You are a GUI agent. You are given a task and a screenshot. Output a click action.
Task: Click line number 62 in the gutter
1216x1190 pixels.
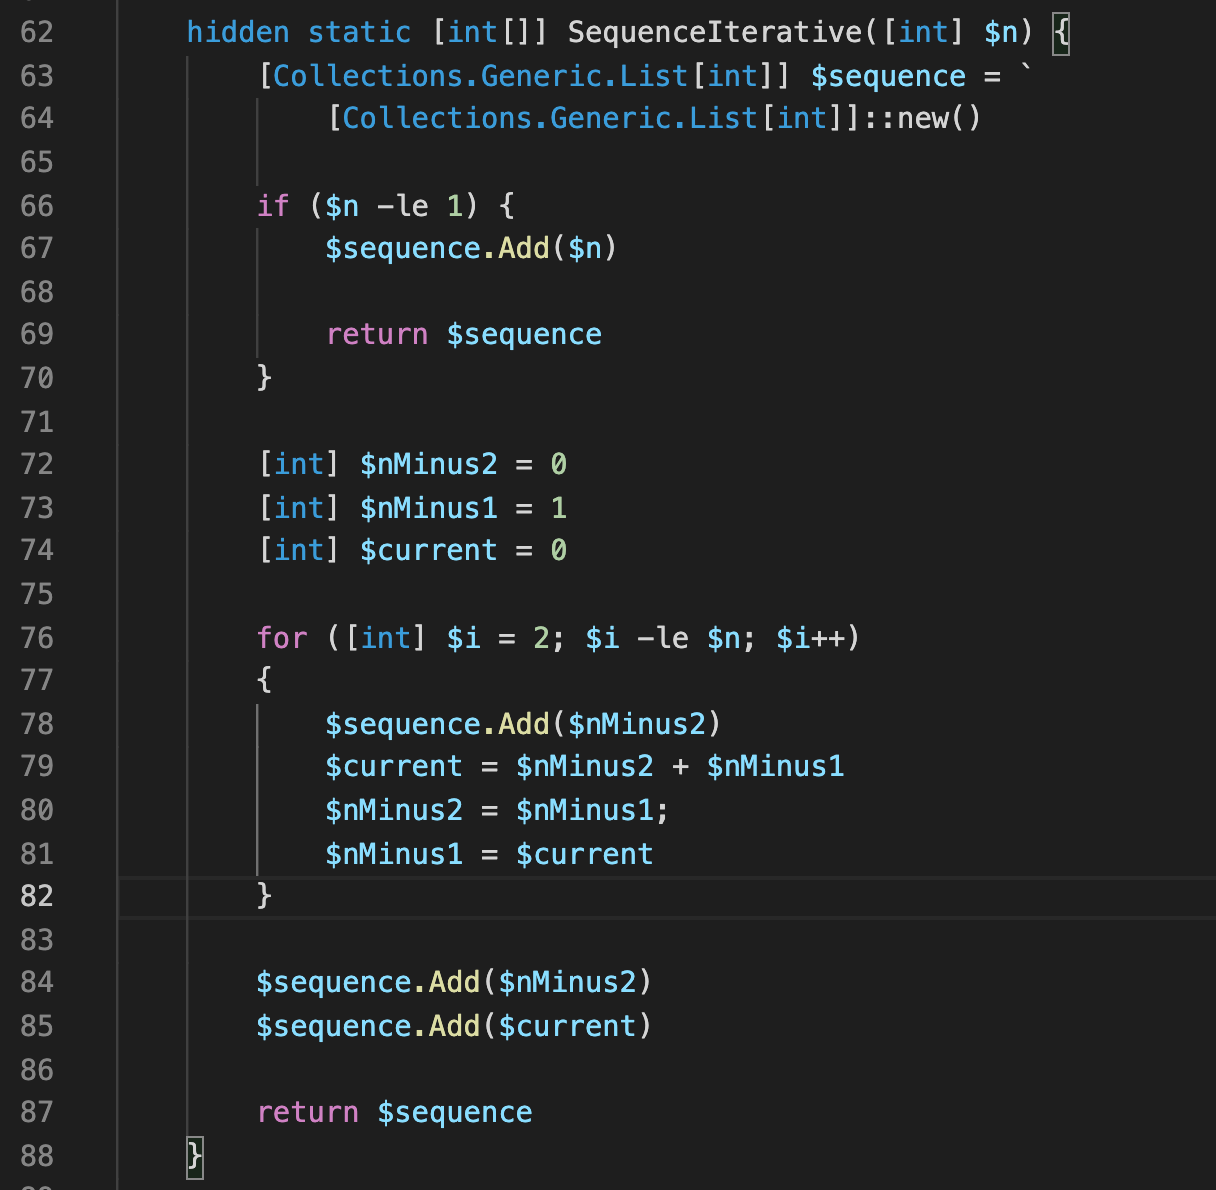(x=36, y=32)
